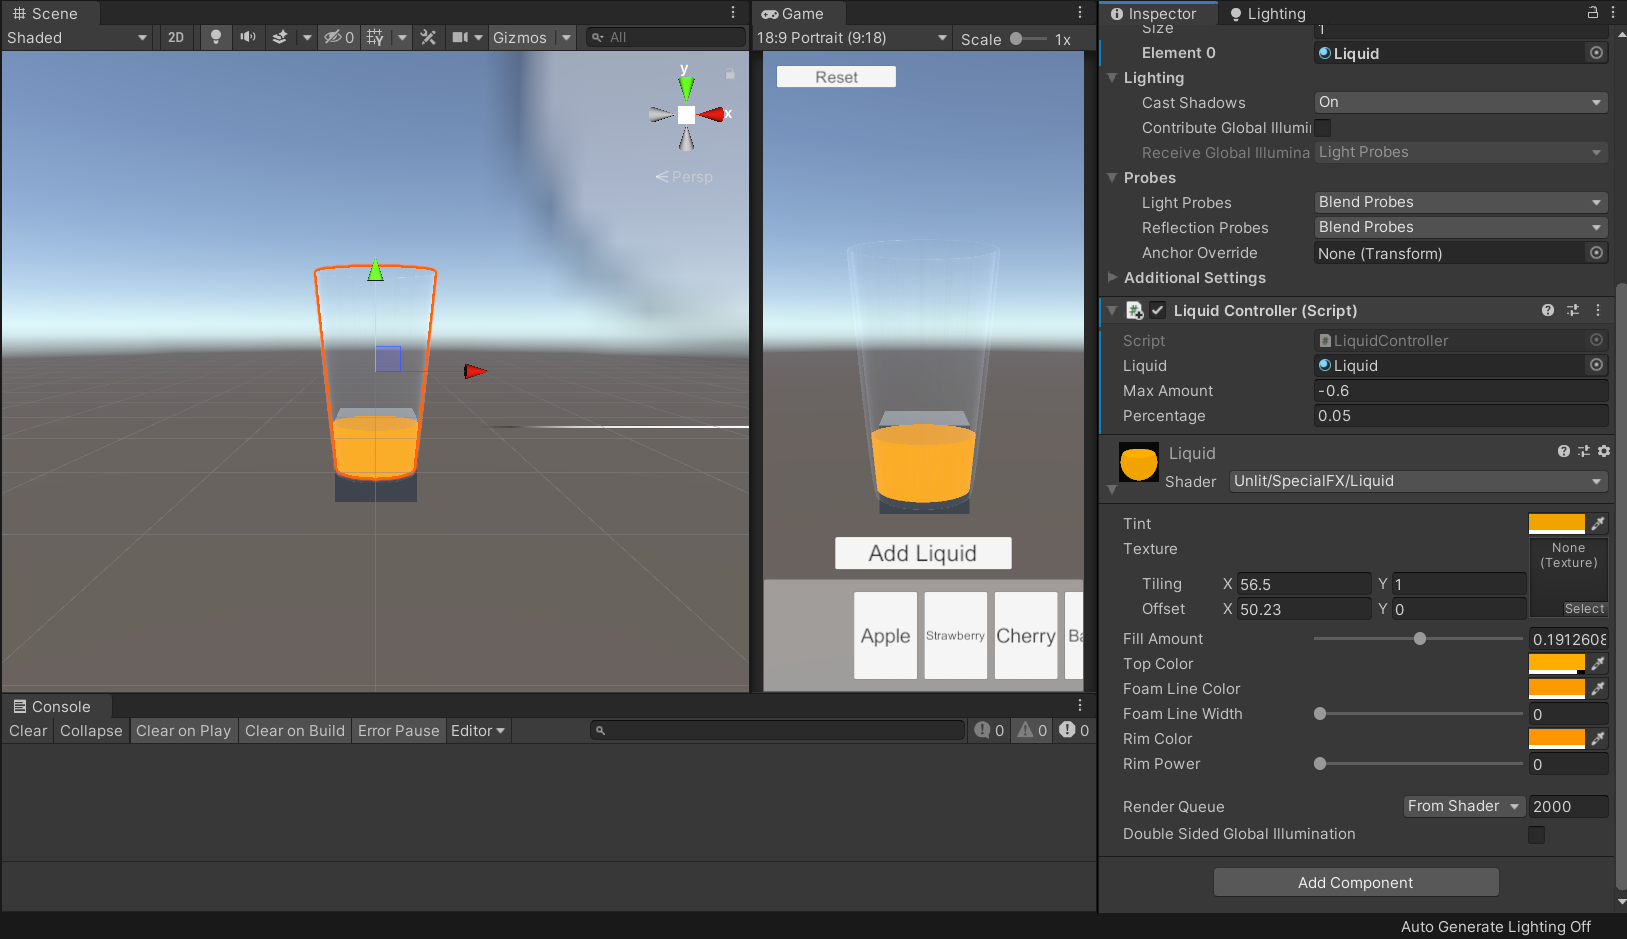
Task: Collapse the Lighting section
Action: coord(1112,77)
